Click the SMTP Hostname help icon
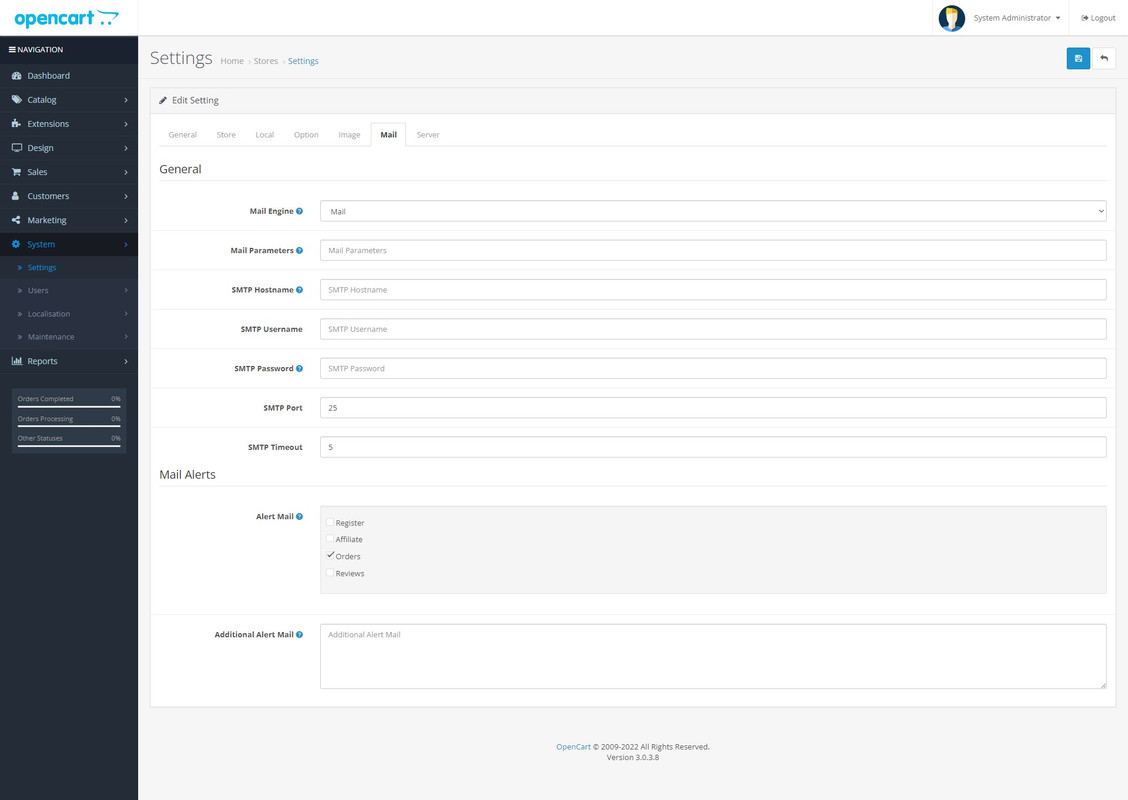 (x=299, y=289)
